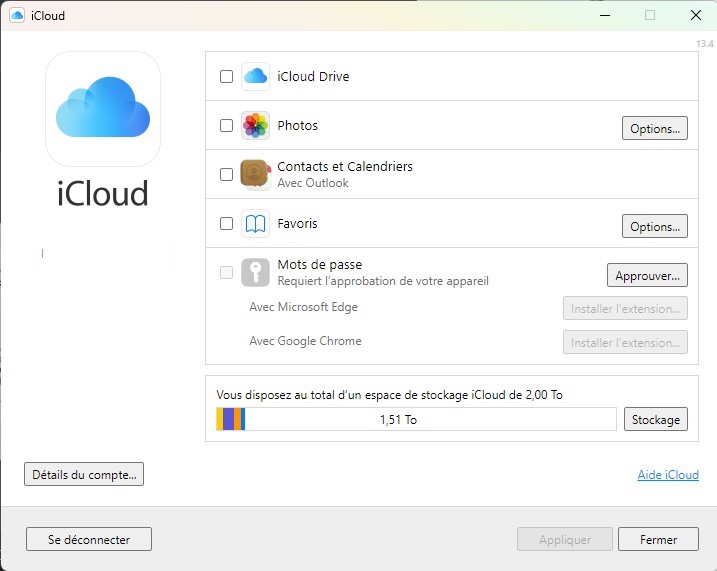Click the iCloud Drive cloud icon
The image size is (717, 571).
tap(255, 76)
